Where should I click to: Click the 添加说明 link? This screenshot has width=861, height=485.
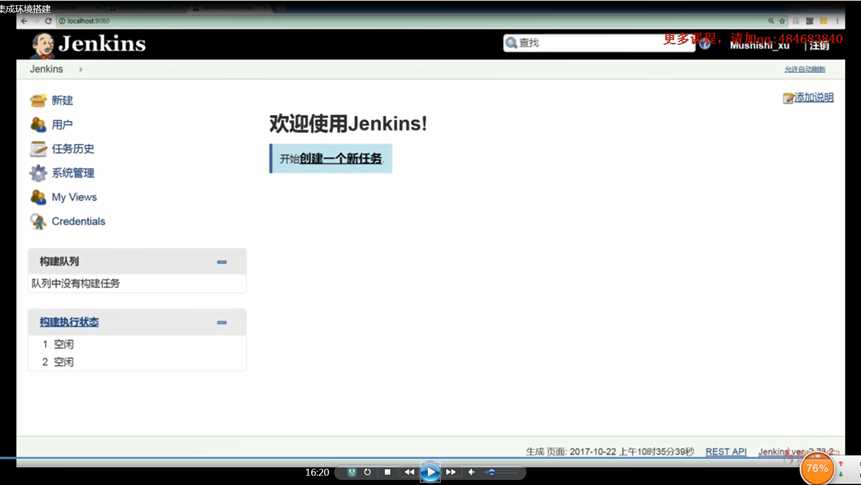pos(814,97)
